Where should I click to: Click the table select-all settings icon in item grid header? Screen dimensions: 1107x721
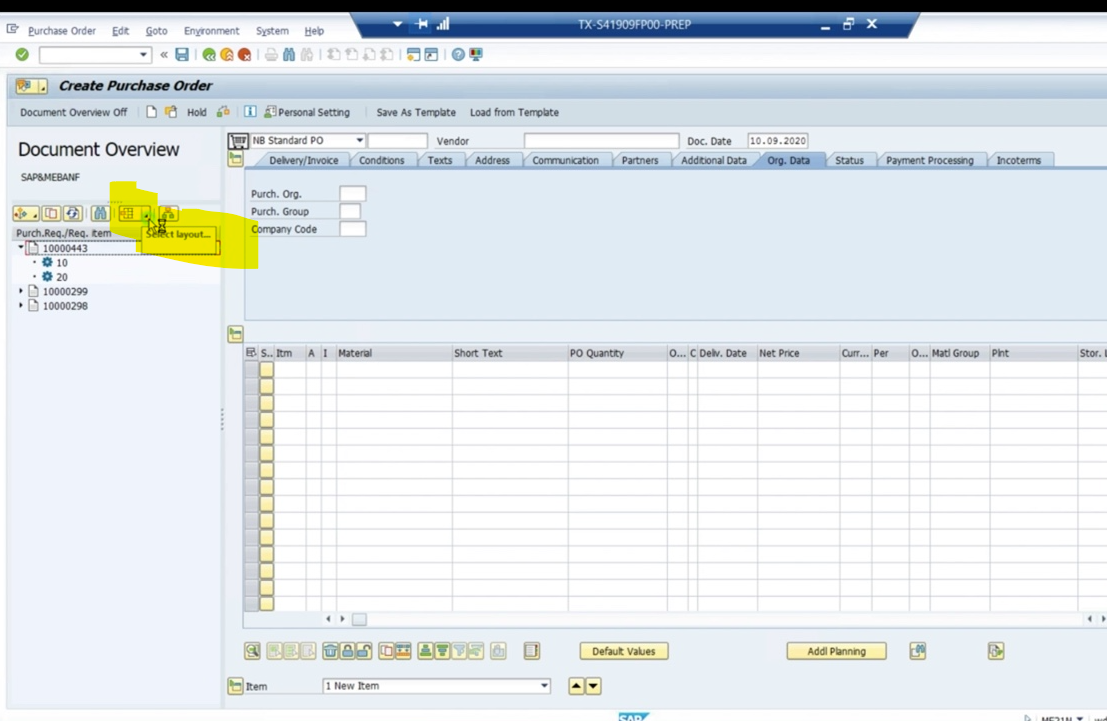(x=251, y=352)
